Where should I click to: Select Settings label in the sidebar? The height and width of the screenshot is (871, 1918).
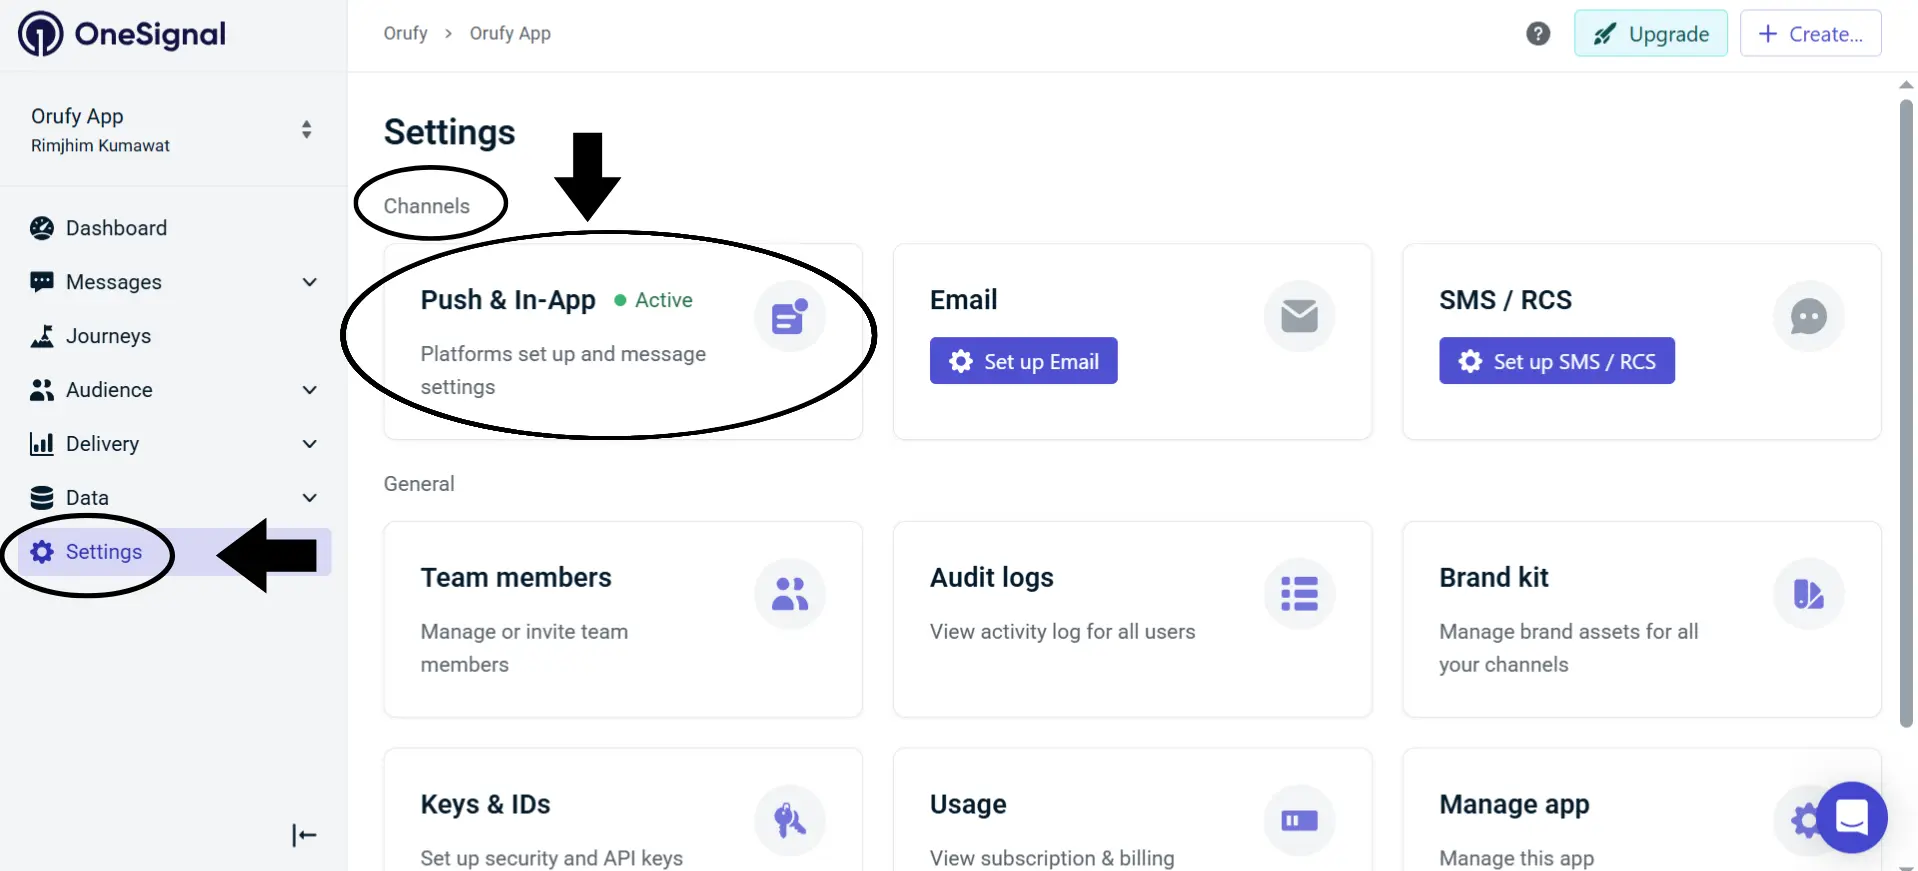click(x=104, y=552)
